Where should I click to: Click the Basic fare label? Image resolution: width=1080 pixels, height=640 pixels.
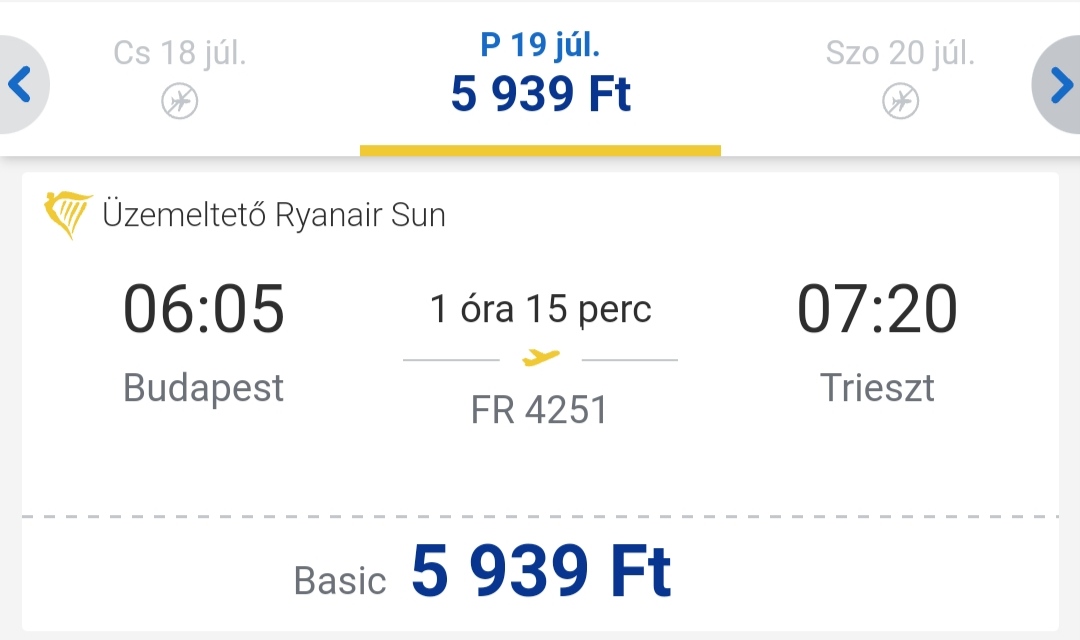point(340,580)
